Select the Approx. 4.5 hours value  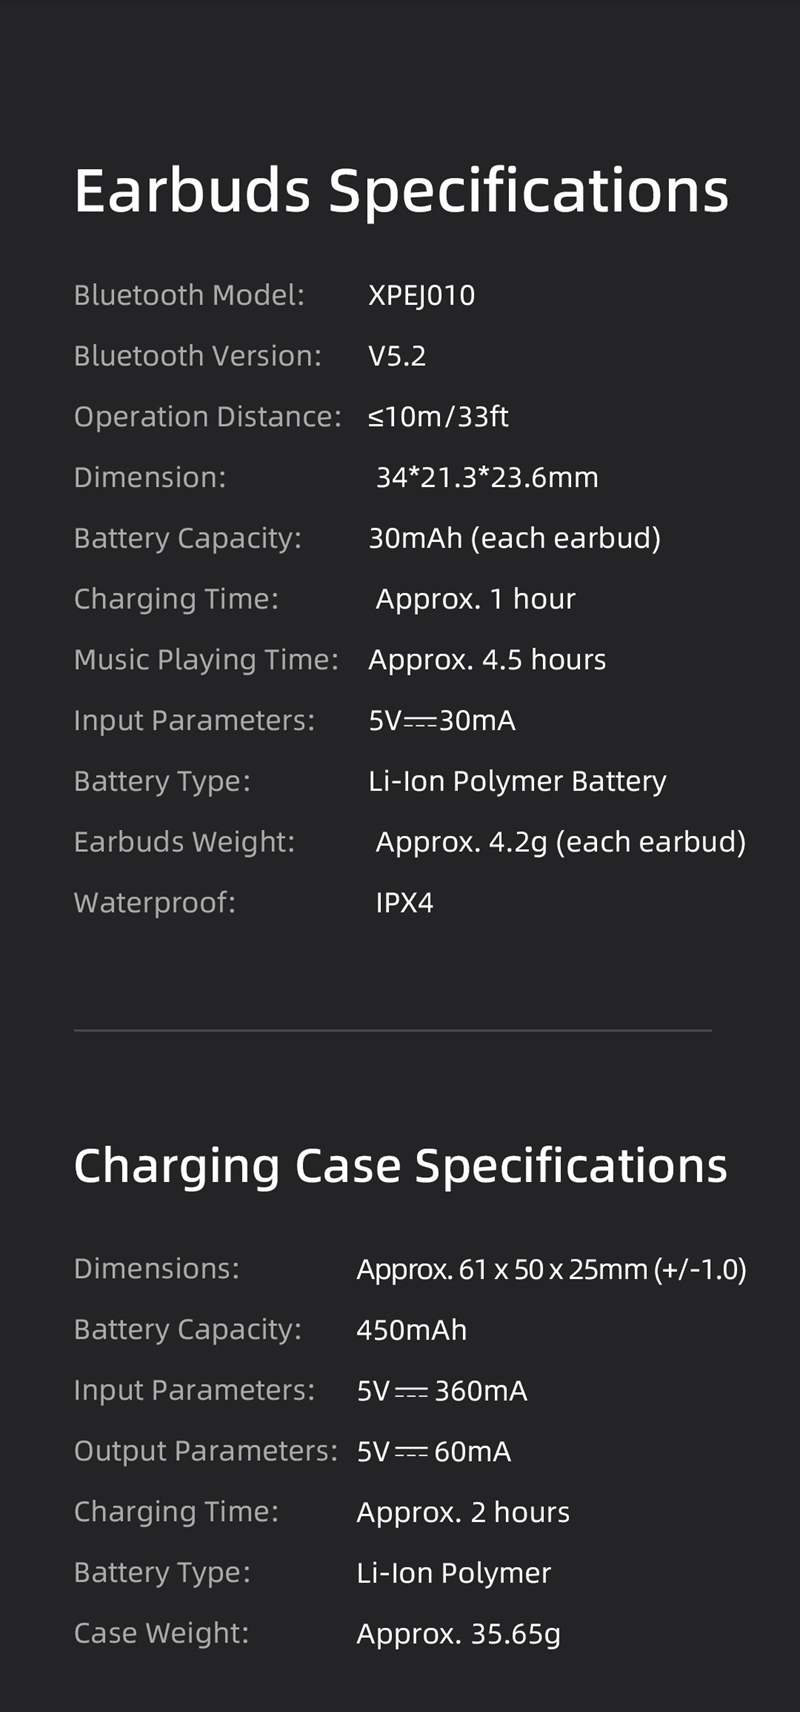pos(487,660)
